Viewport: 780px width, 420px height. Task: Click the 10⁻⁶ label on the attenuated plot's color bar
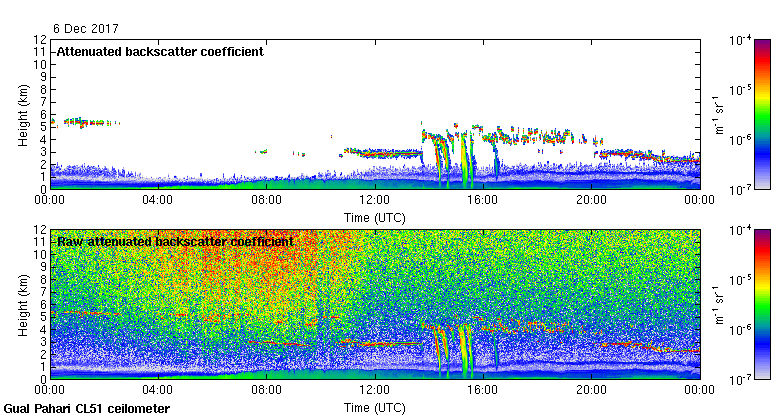pyautogui.click(x=741, y=140)
